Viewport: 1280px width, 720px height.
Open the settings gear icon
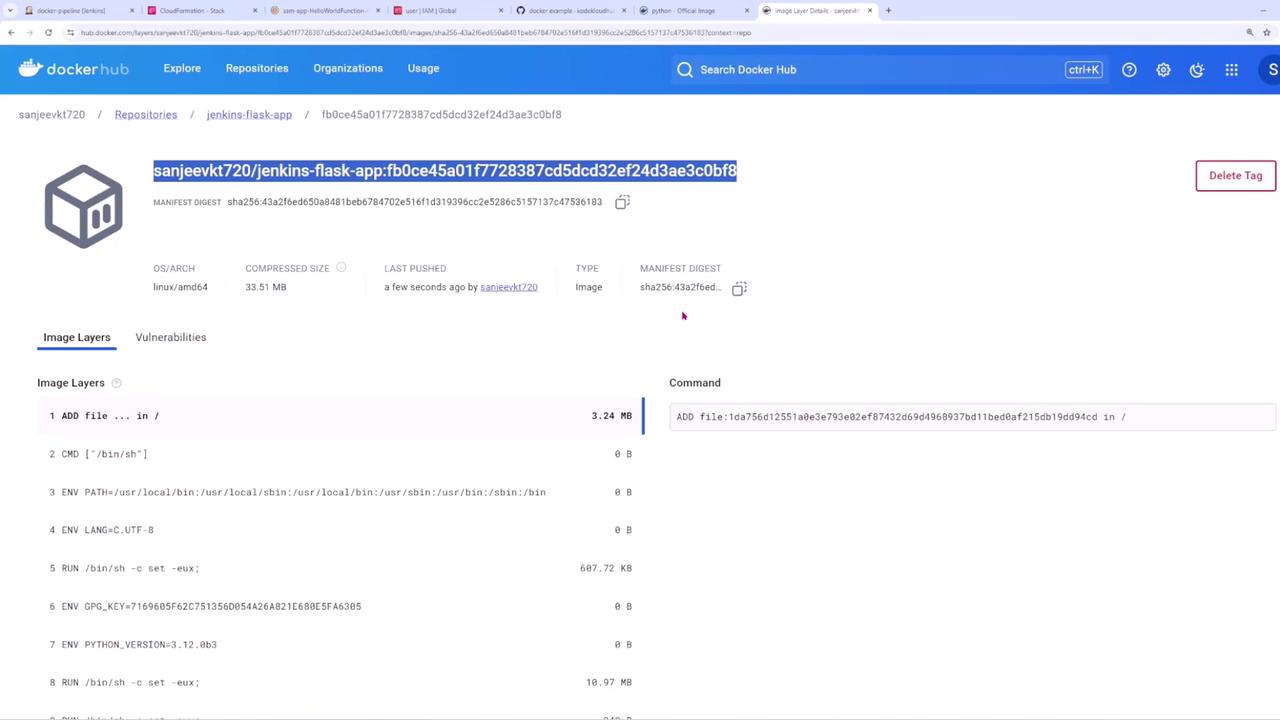pyautogui.click(x=1163, y=70)
